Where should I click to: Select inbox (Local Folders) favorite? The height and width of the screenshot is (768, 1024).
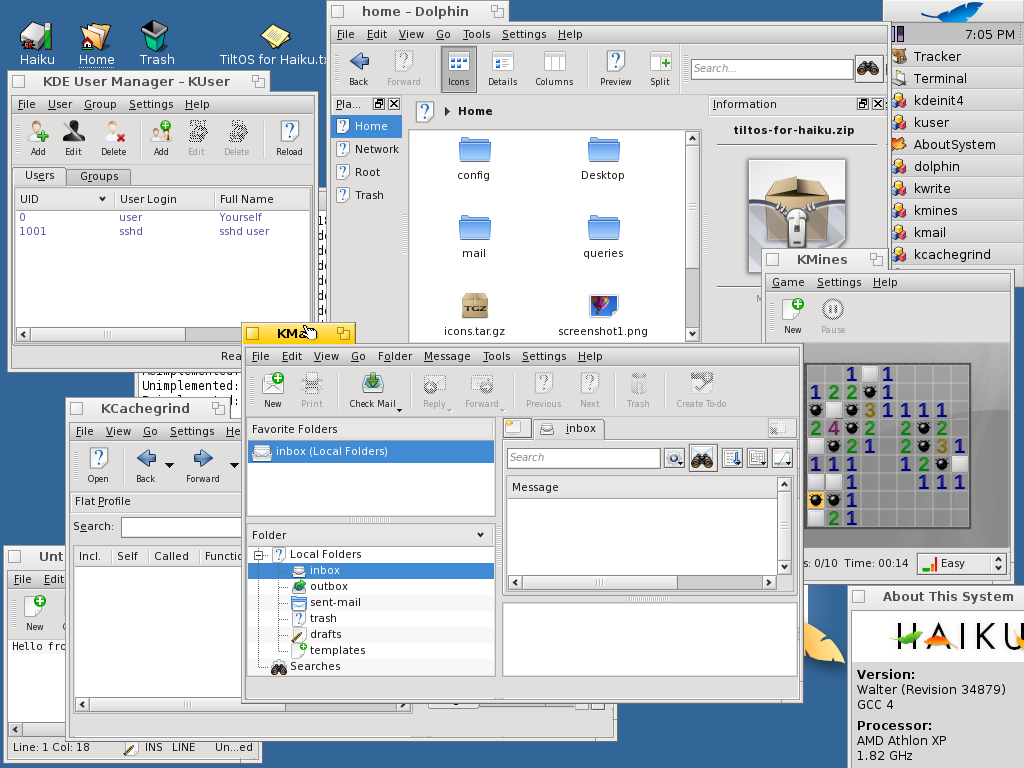[x=370, y=452]
